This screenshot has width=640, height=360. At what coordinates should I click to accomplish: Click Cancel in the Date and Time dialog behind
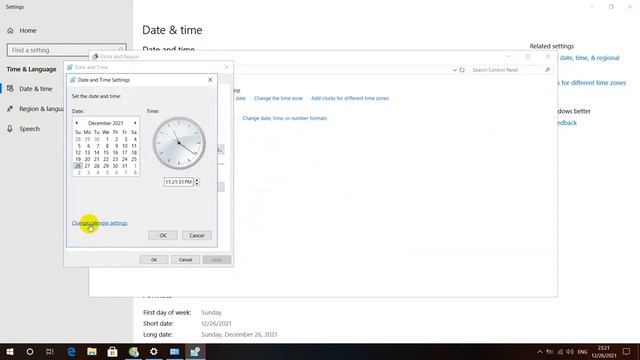coord(185,260)
